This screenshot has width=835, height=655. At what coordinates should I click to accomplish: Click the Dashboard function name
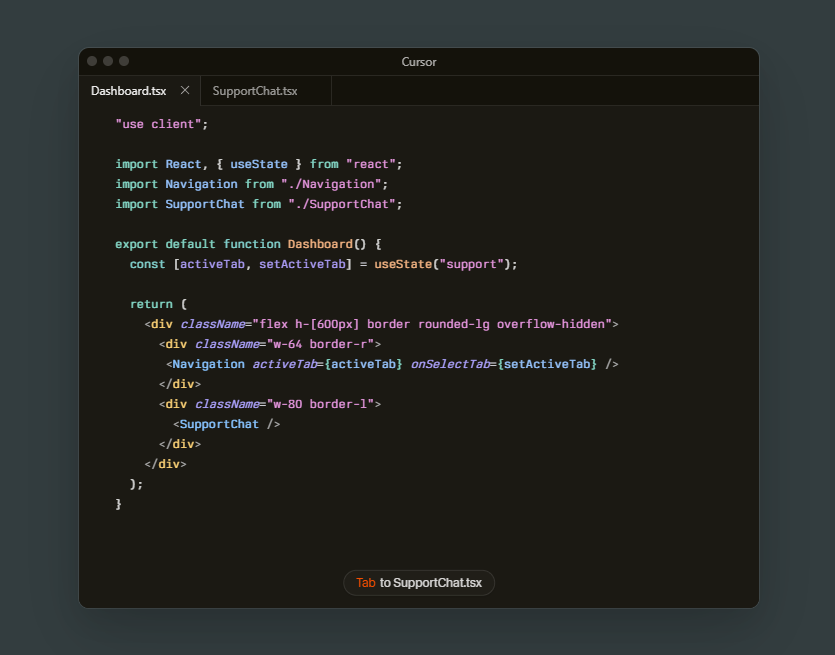pos(320,244)
